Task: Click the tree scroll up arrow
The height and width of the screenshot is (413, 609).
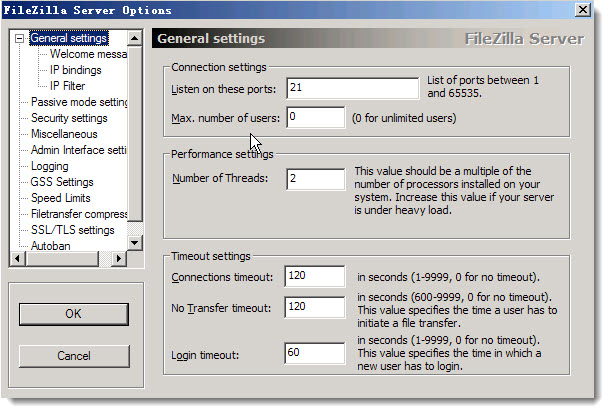Action: tap(134, 38)
